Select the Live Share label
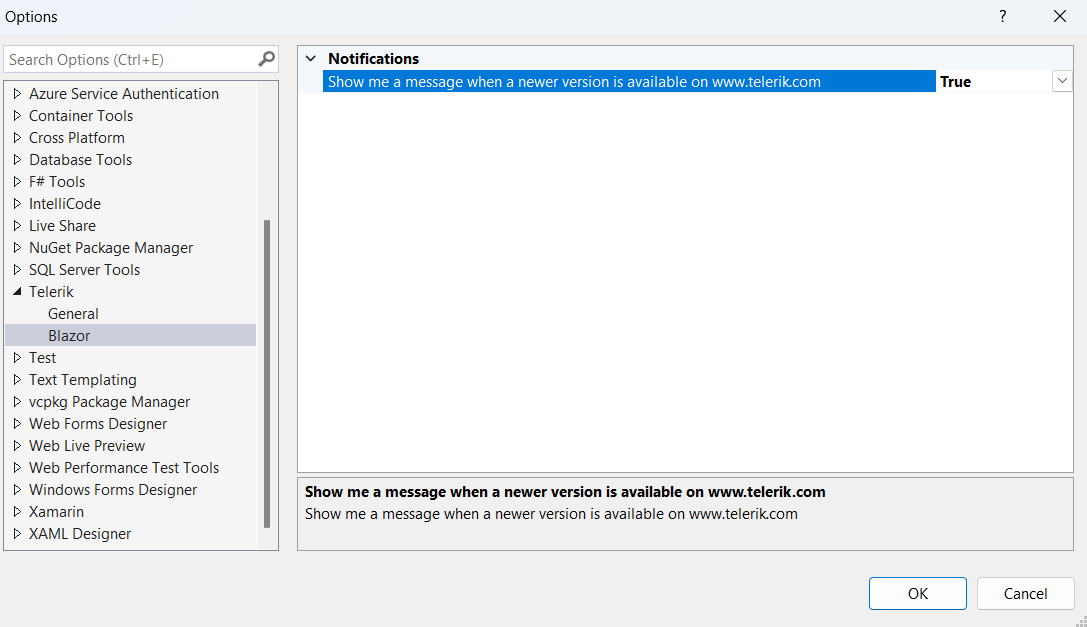This screenshot has height=627, width=1087. tap(62, 225)
